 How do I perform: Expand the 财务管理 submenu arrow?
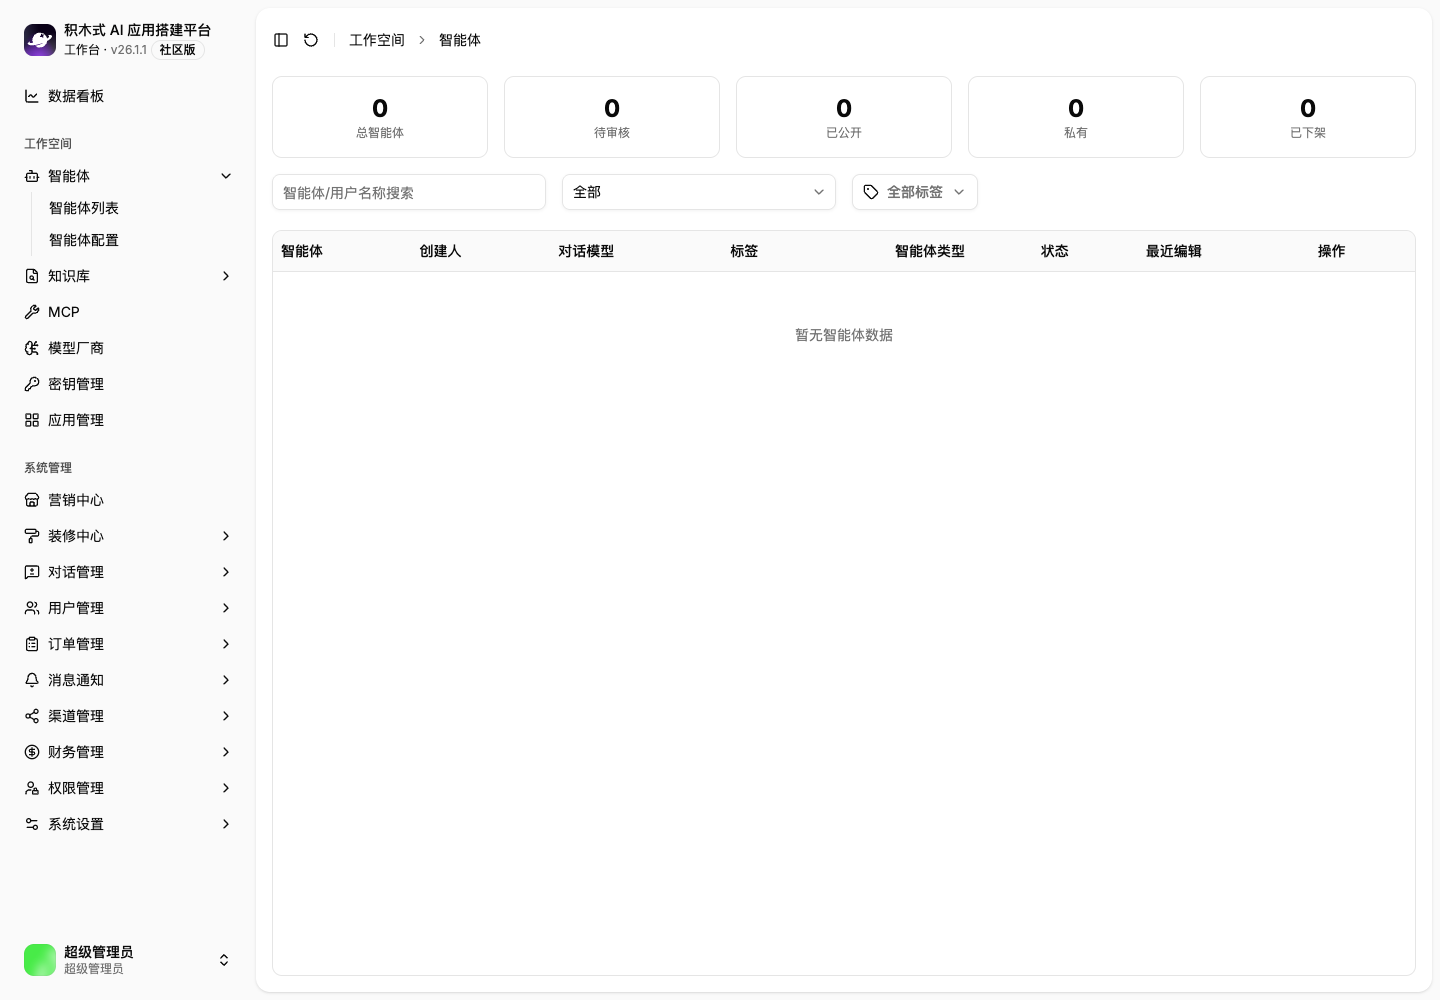click(226, 752)
